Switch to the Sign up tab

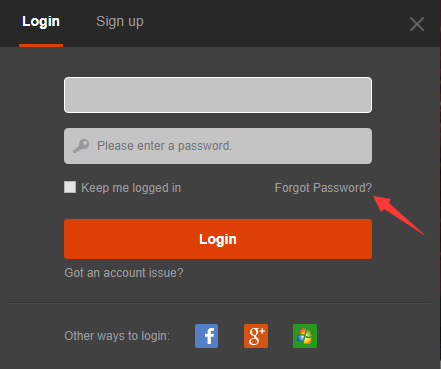120,22
